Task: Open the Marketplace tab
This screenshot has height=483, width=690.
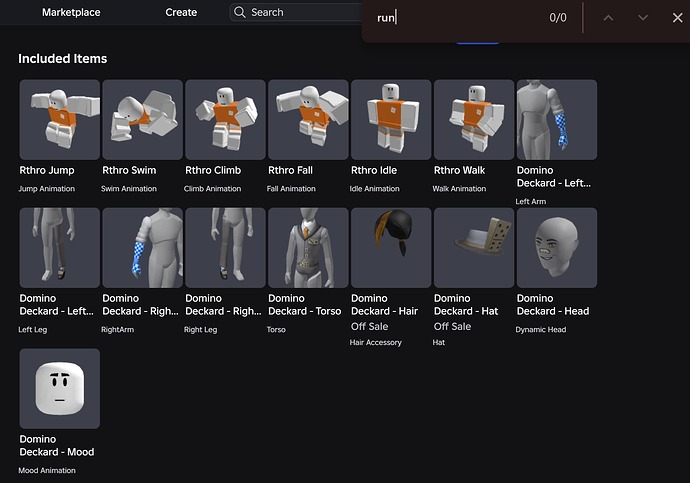Action: coord(71,12)
